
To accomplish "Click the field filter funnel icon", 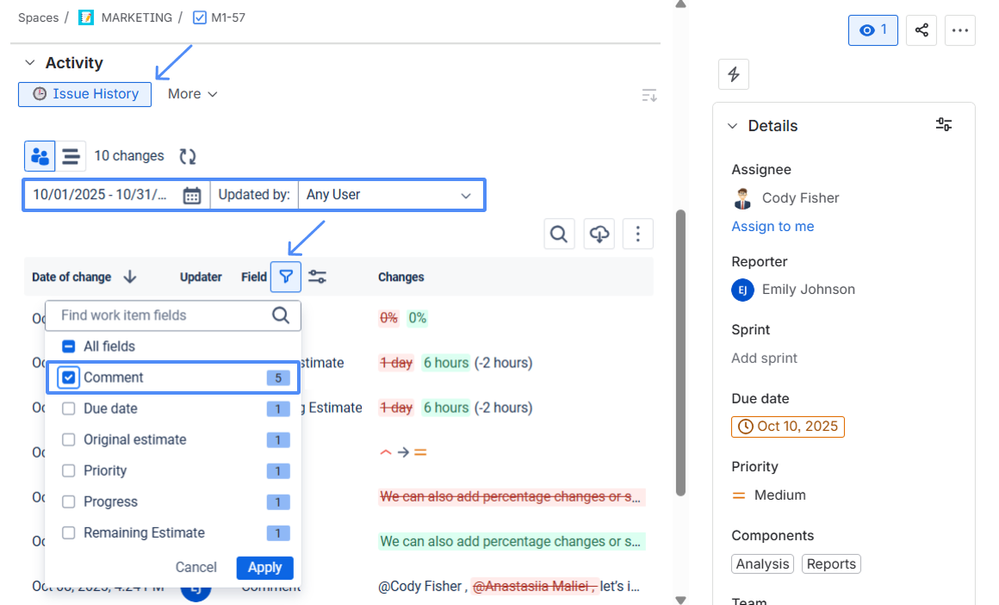I will pyautogui.click(x=286, y=277).
